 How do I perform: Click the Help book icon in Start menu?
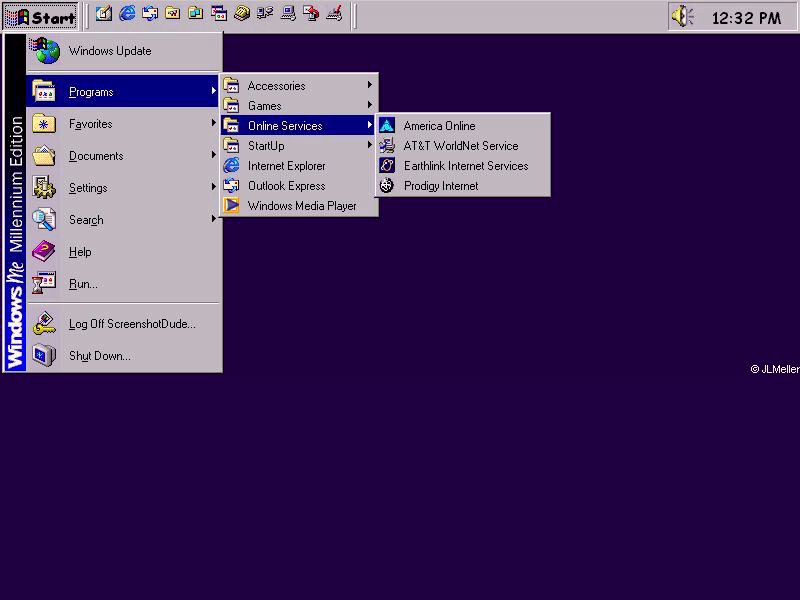44,252
